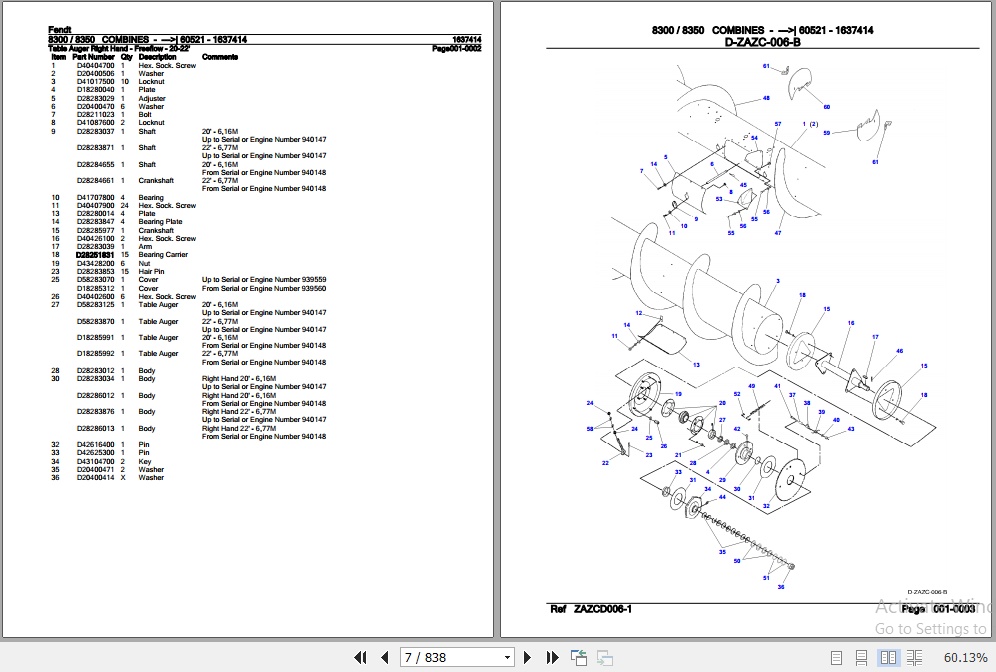Image resolution: width=996 pixels, height=672 pixels.
Task: Click the greyed next view navigation icon
Action: point(605,657)
